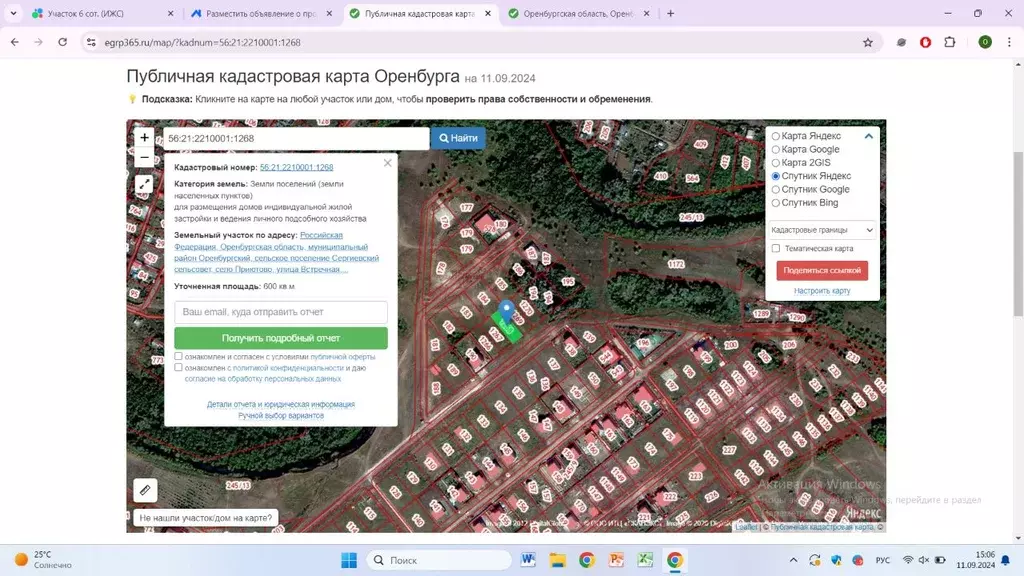This screenshot has width=1024, height=576.
Task: Click the zoom in plus icon on map
Action: click(x=144, y=136)
